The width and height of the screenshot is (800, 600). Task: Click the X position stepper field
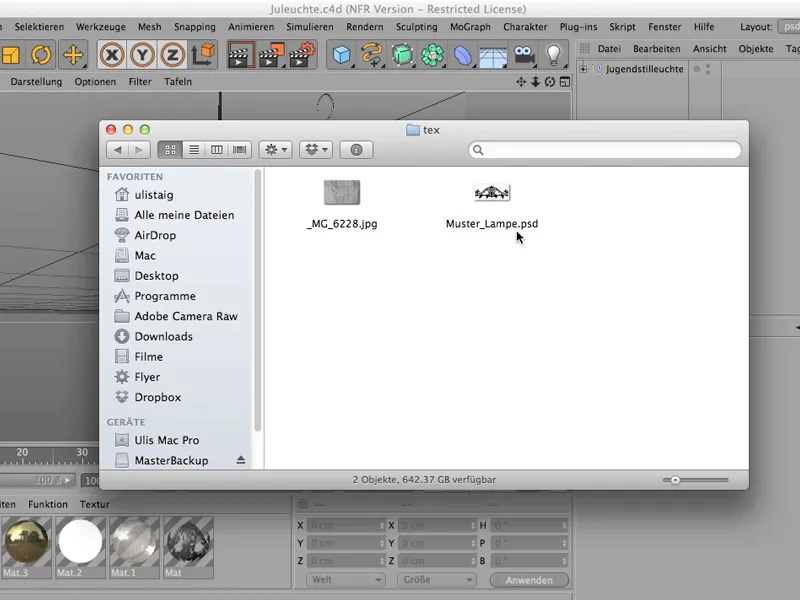click(x=346, y=526)
